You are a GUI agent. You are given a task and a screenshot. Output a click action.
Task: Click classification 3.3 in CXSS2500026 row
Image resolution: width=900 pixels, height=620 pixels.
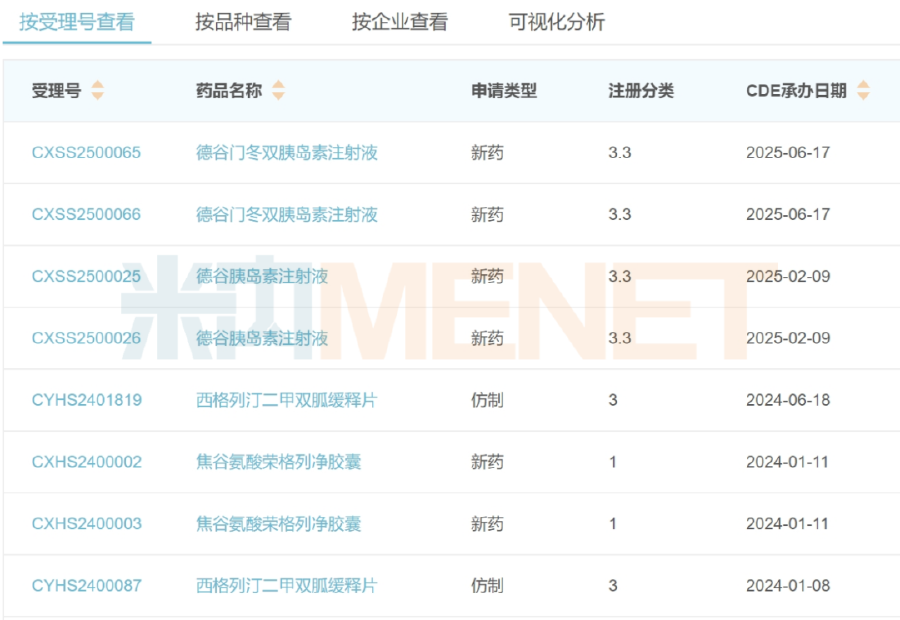point(620,338)
